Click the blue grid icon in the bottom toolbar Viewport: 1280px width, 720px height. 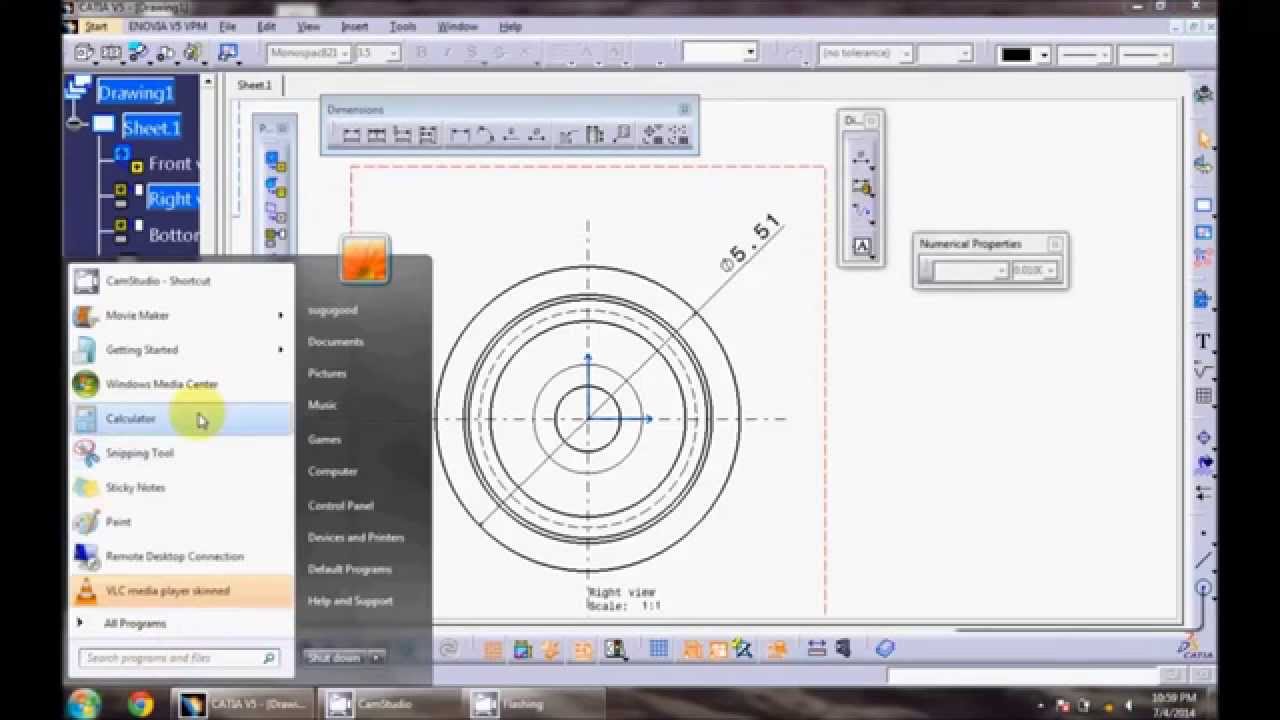point(658,650)
